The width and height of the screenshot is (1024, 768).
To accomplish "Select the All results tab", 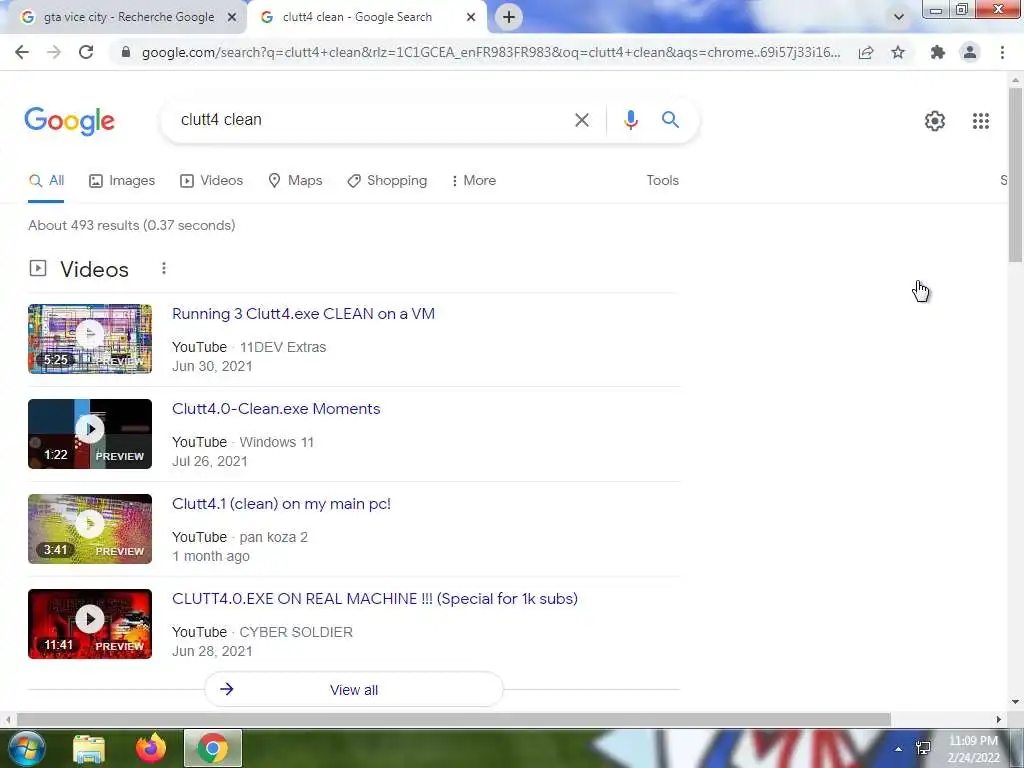I will coord(46,180).
